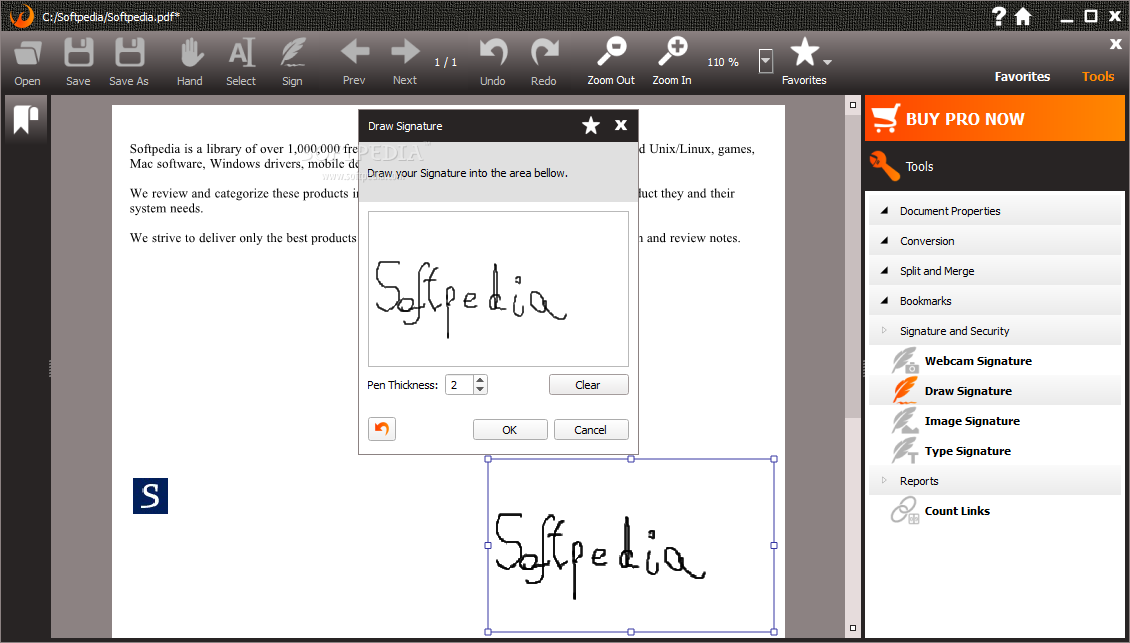The height and width of the screenshot is (643, 1130).
Task: Switch to the Favorites tab
Action: click(1022, 76)
